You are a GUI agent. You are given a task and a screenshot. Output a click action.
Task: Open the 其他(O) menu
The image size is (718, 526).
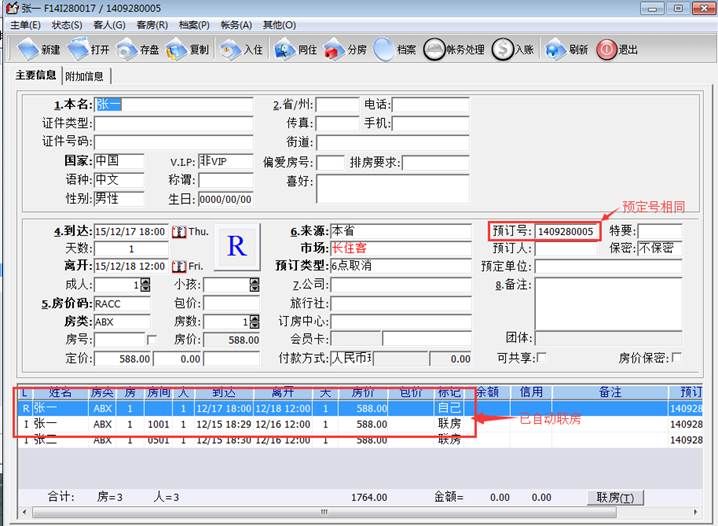pyautogui.click(x=279, y=25)
